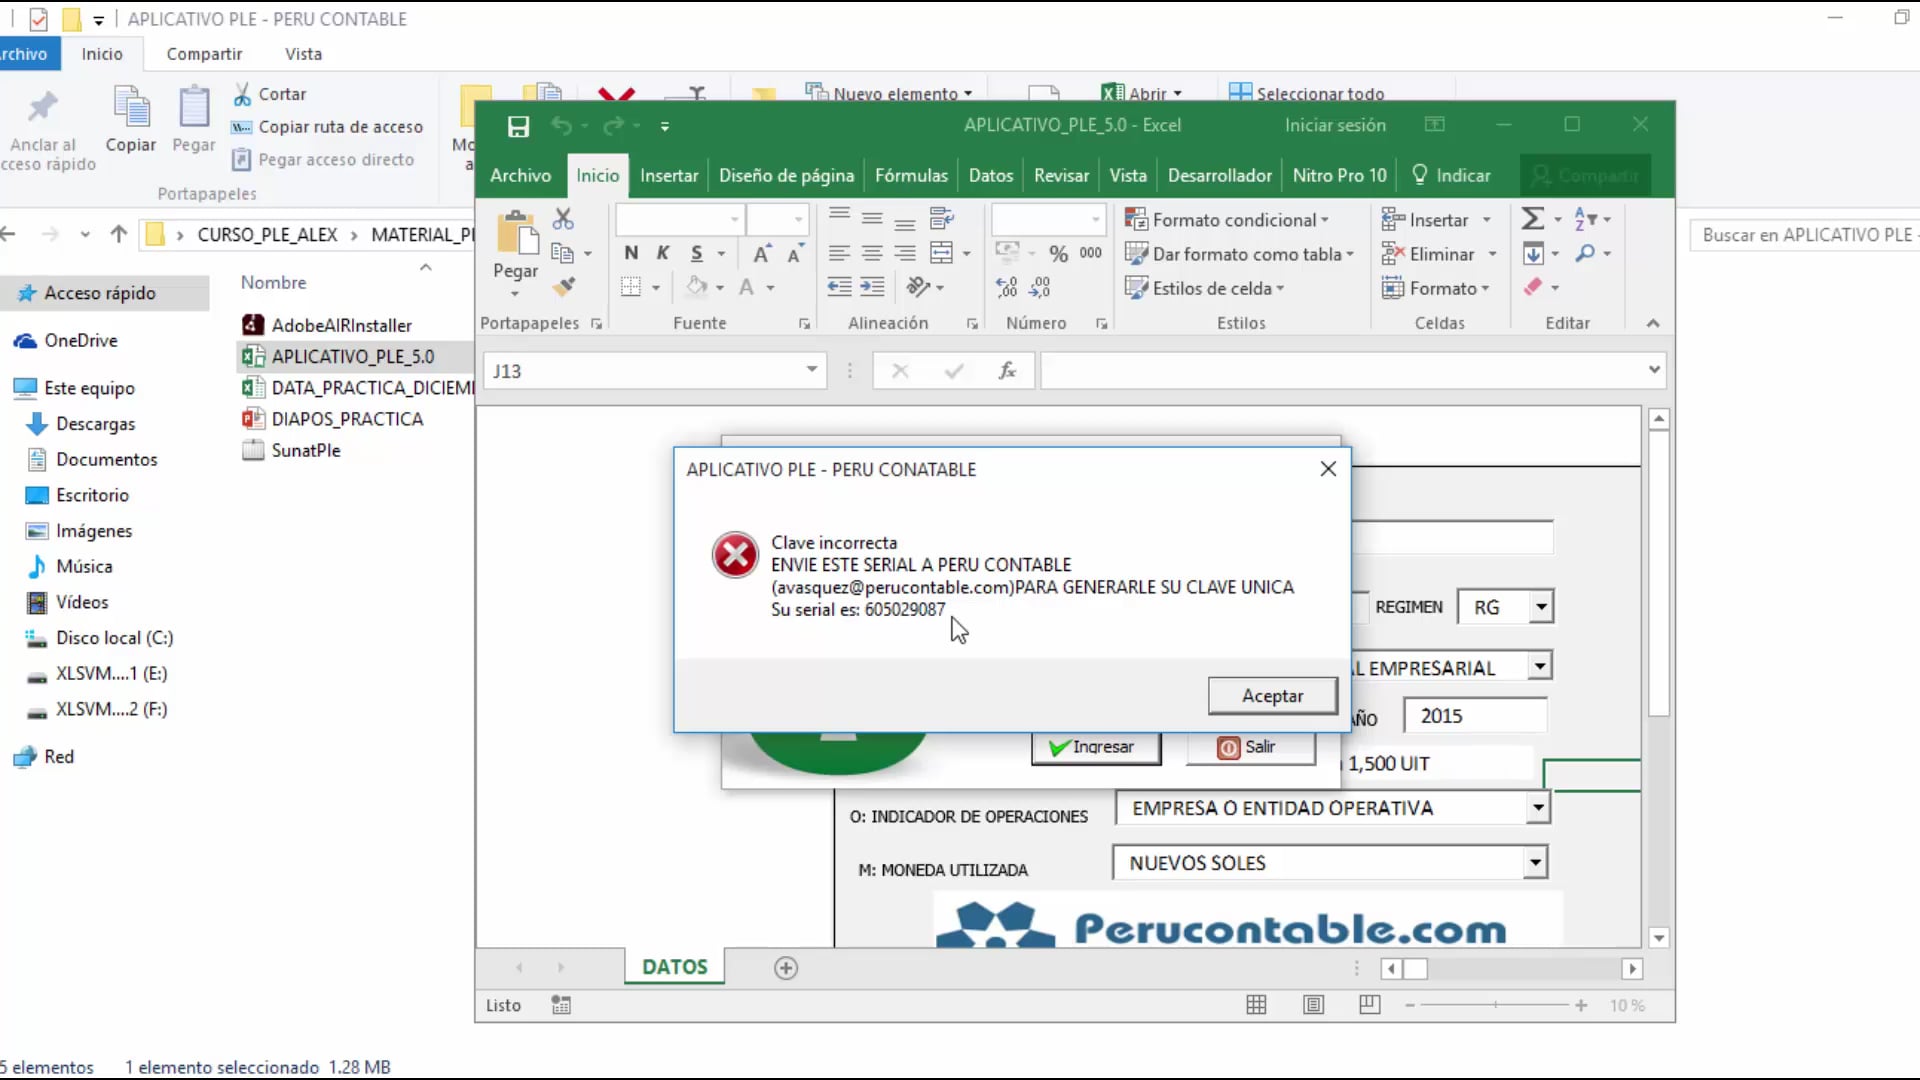The height and width of the screenshot is (1080, 1920).
Task: Click the AutoSum sigma icon
Action: pyautogui.click(x=1532, y=219)
